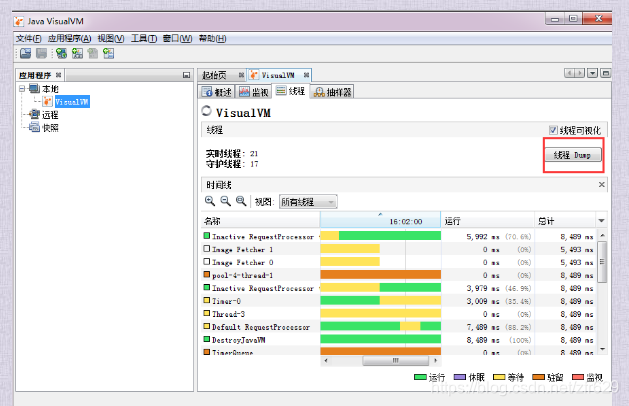This screenshot has height=406, width=629.
Task: Click the scroll-down arrow of thread list
Action: [x=602, y=350]
